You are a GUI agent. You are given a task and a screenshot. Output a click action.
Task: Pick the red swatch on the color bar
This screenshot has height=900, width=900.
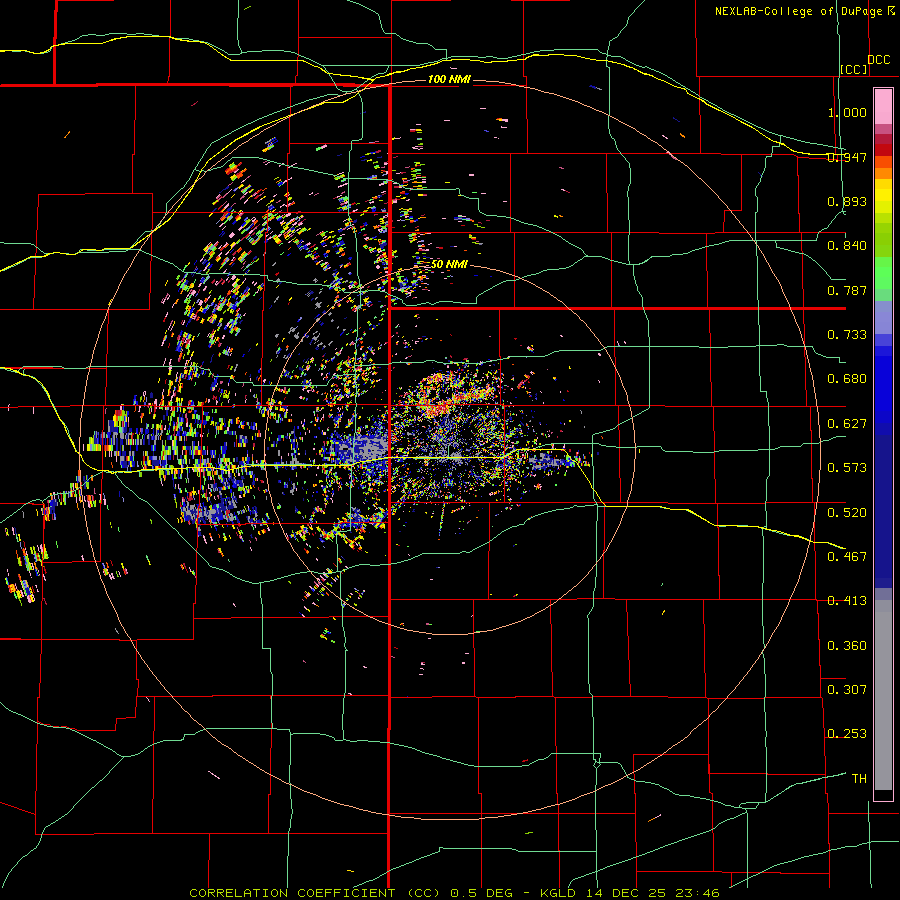pos(883,149)
